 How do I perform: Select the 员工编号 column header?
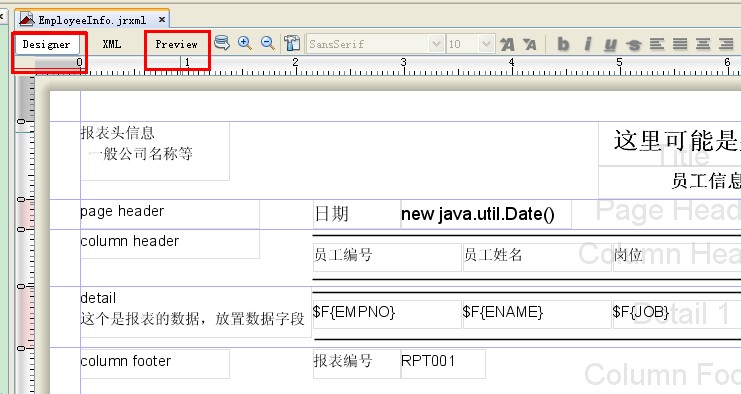(x=387, y=257)
